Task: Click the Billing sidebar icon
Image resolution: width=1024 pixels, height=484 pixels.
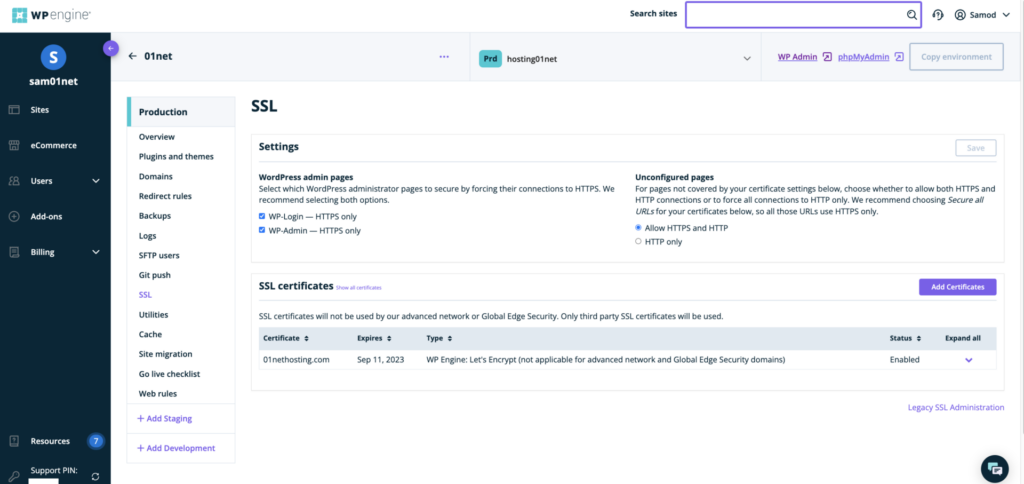Action: pos(14,252)
